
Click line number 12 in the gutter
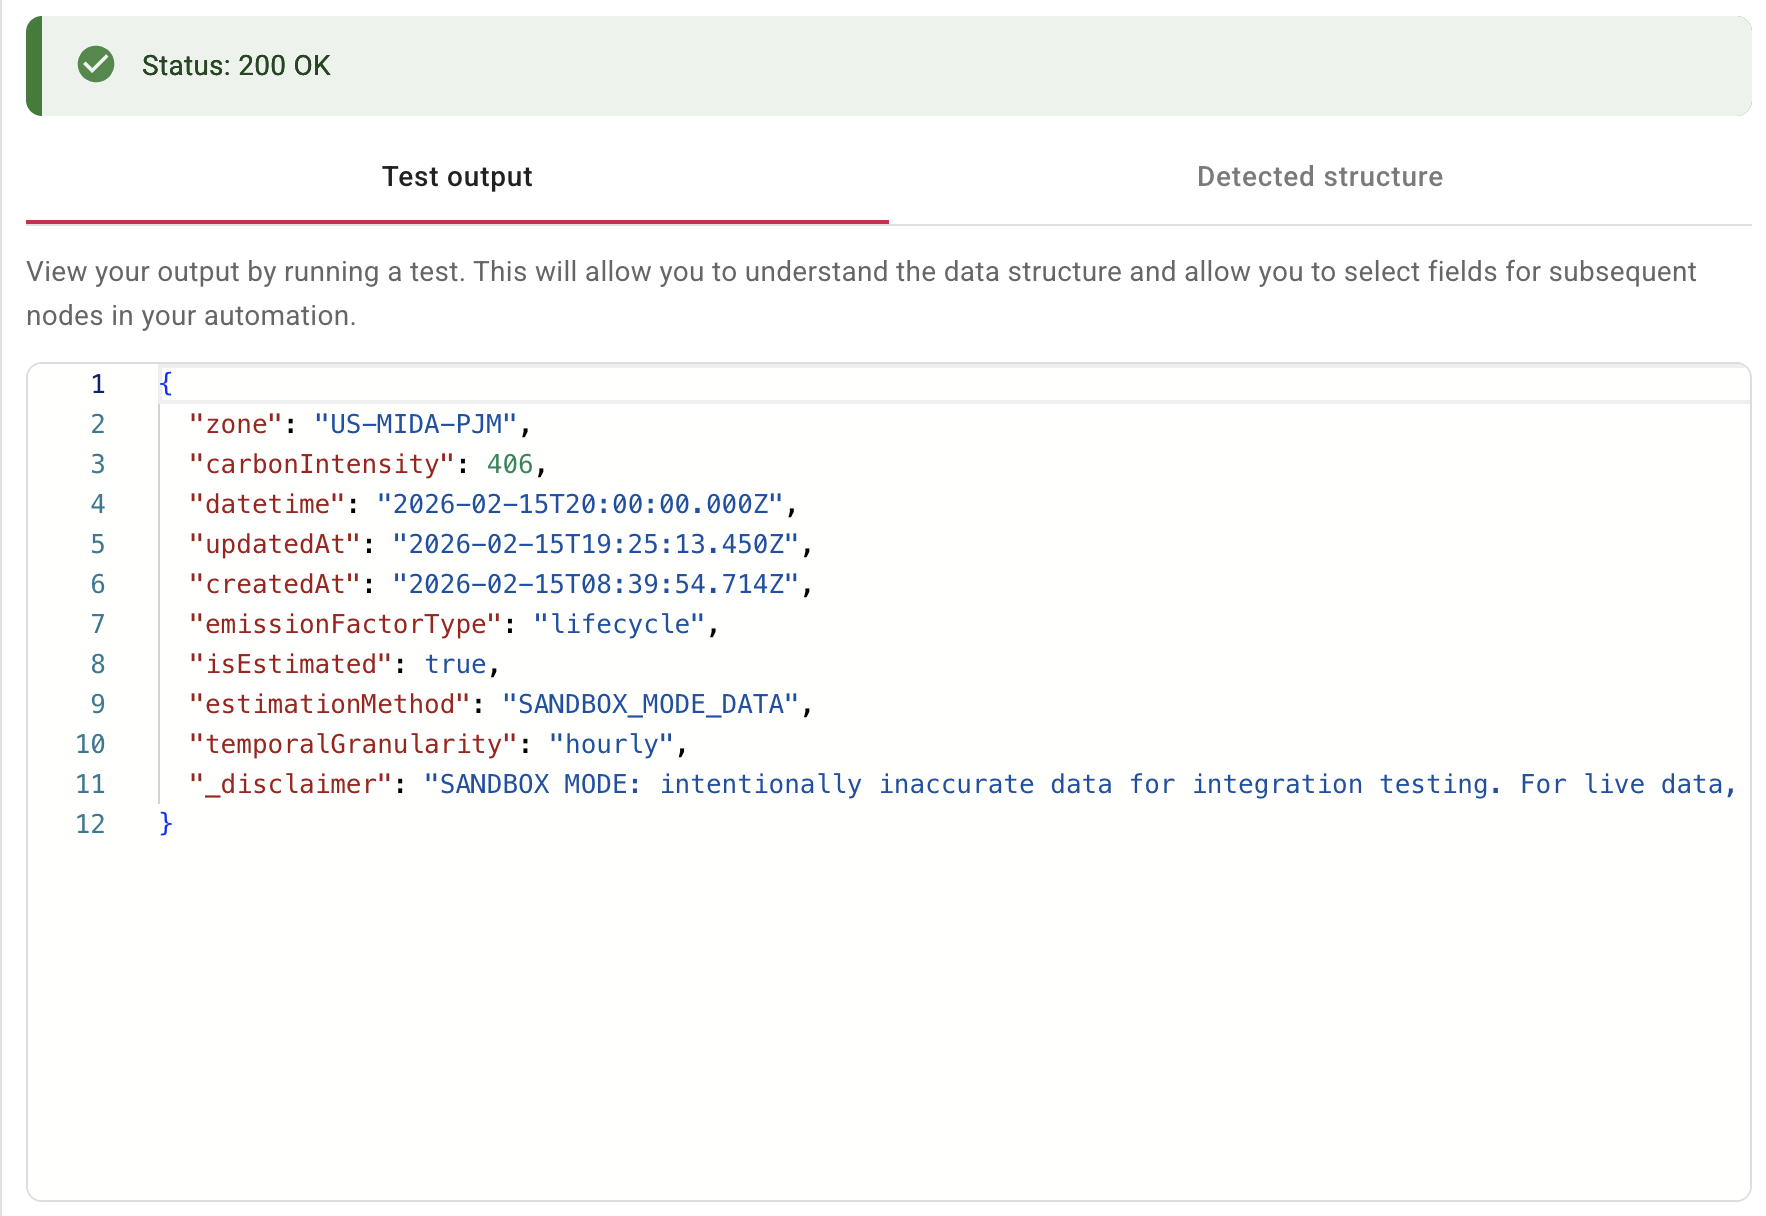point(90,823)
